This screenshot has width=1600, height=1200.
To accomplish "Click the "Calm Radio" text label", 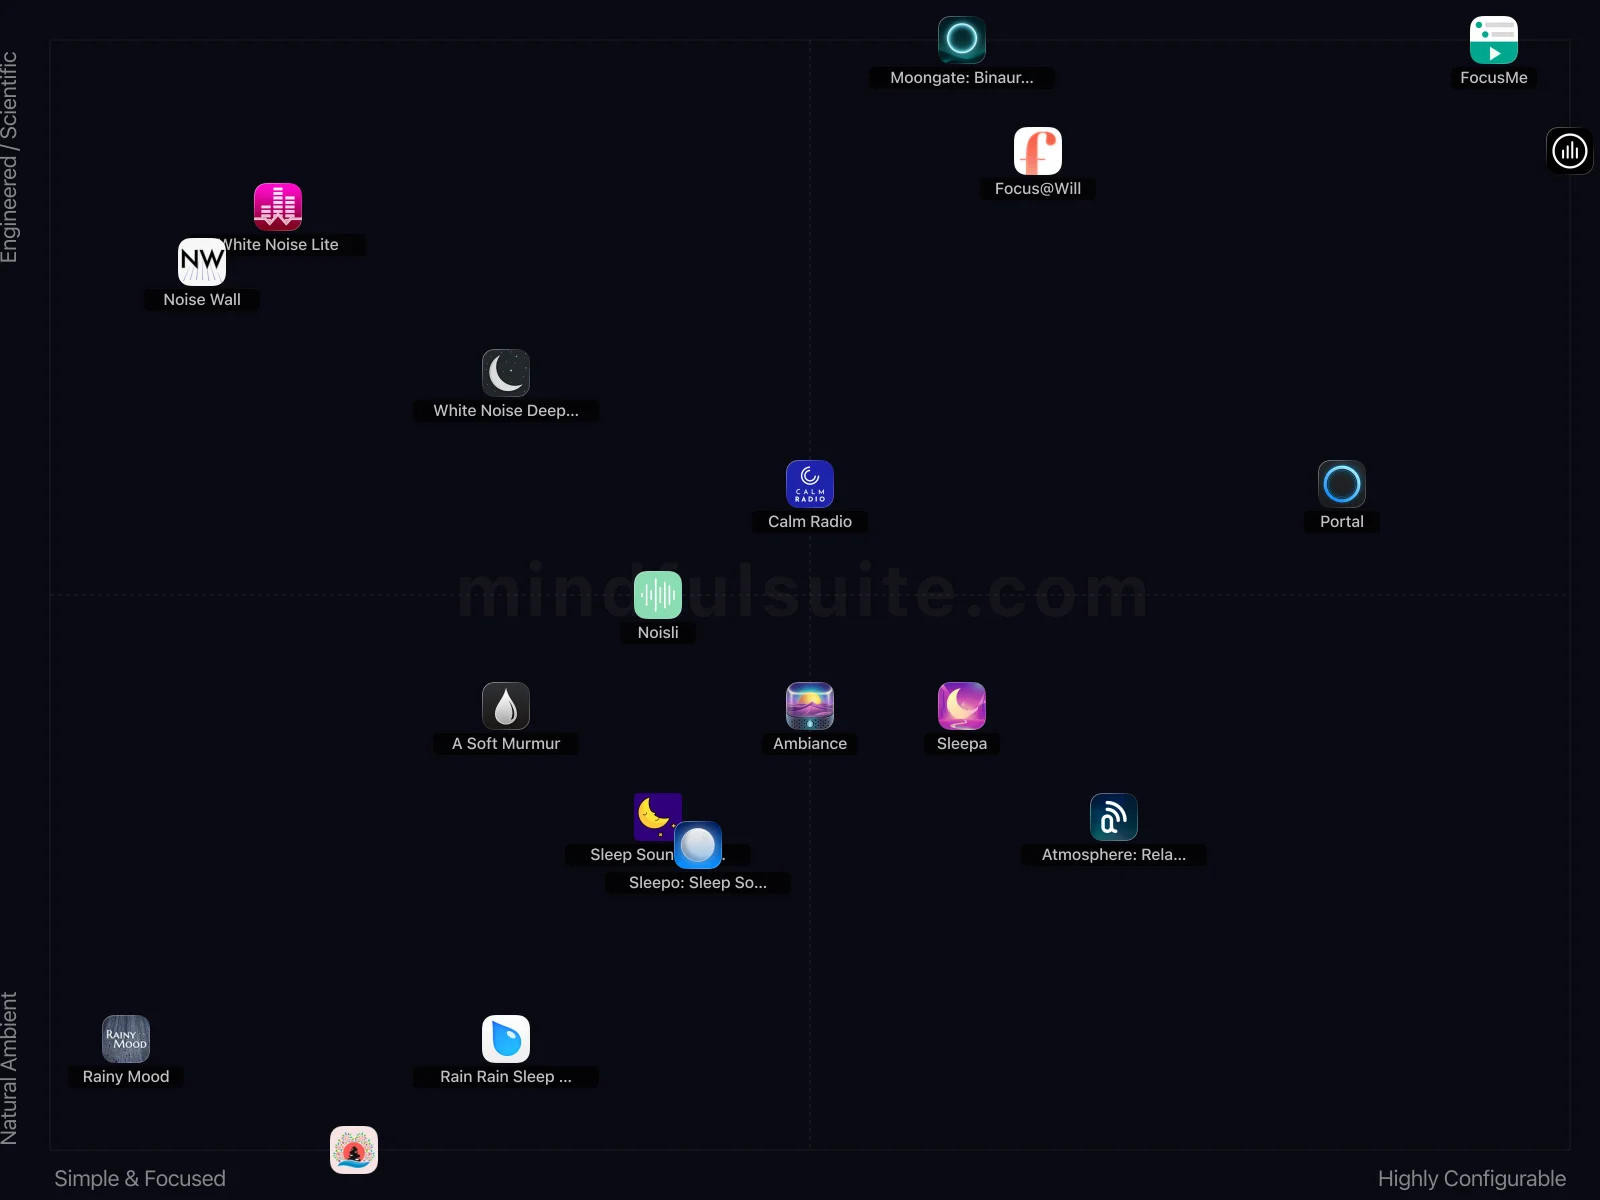I will tap(810, 522).
